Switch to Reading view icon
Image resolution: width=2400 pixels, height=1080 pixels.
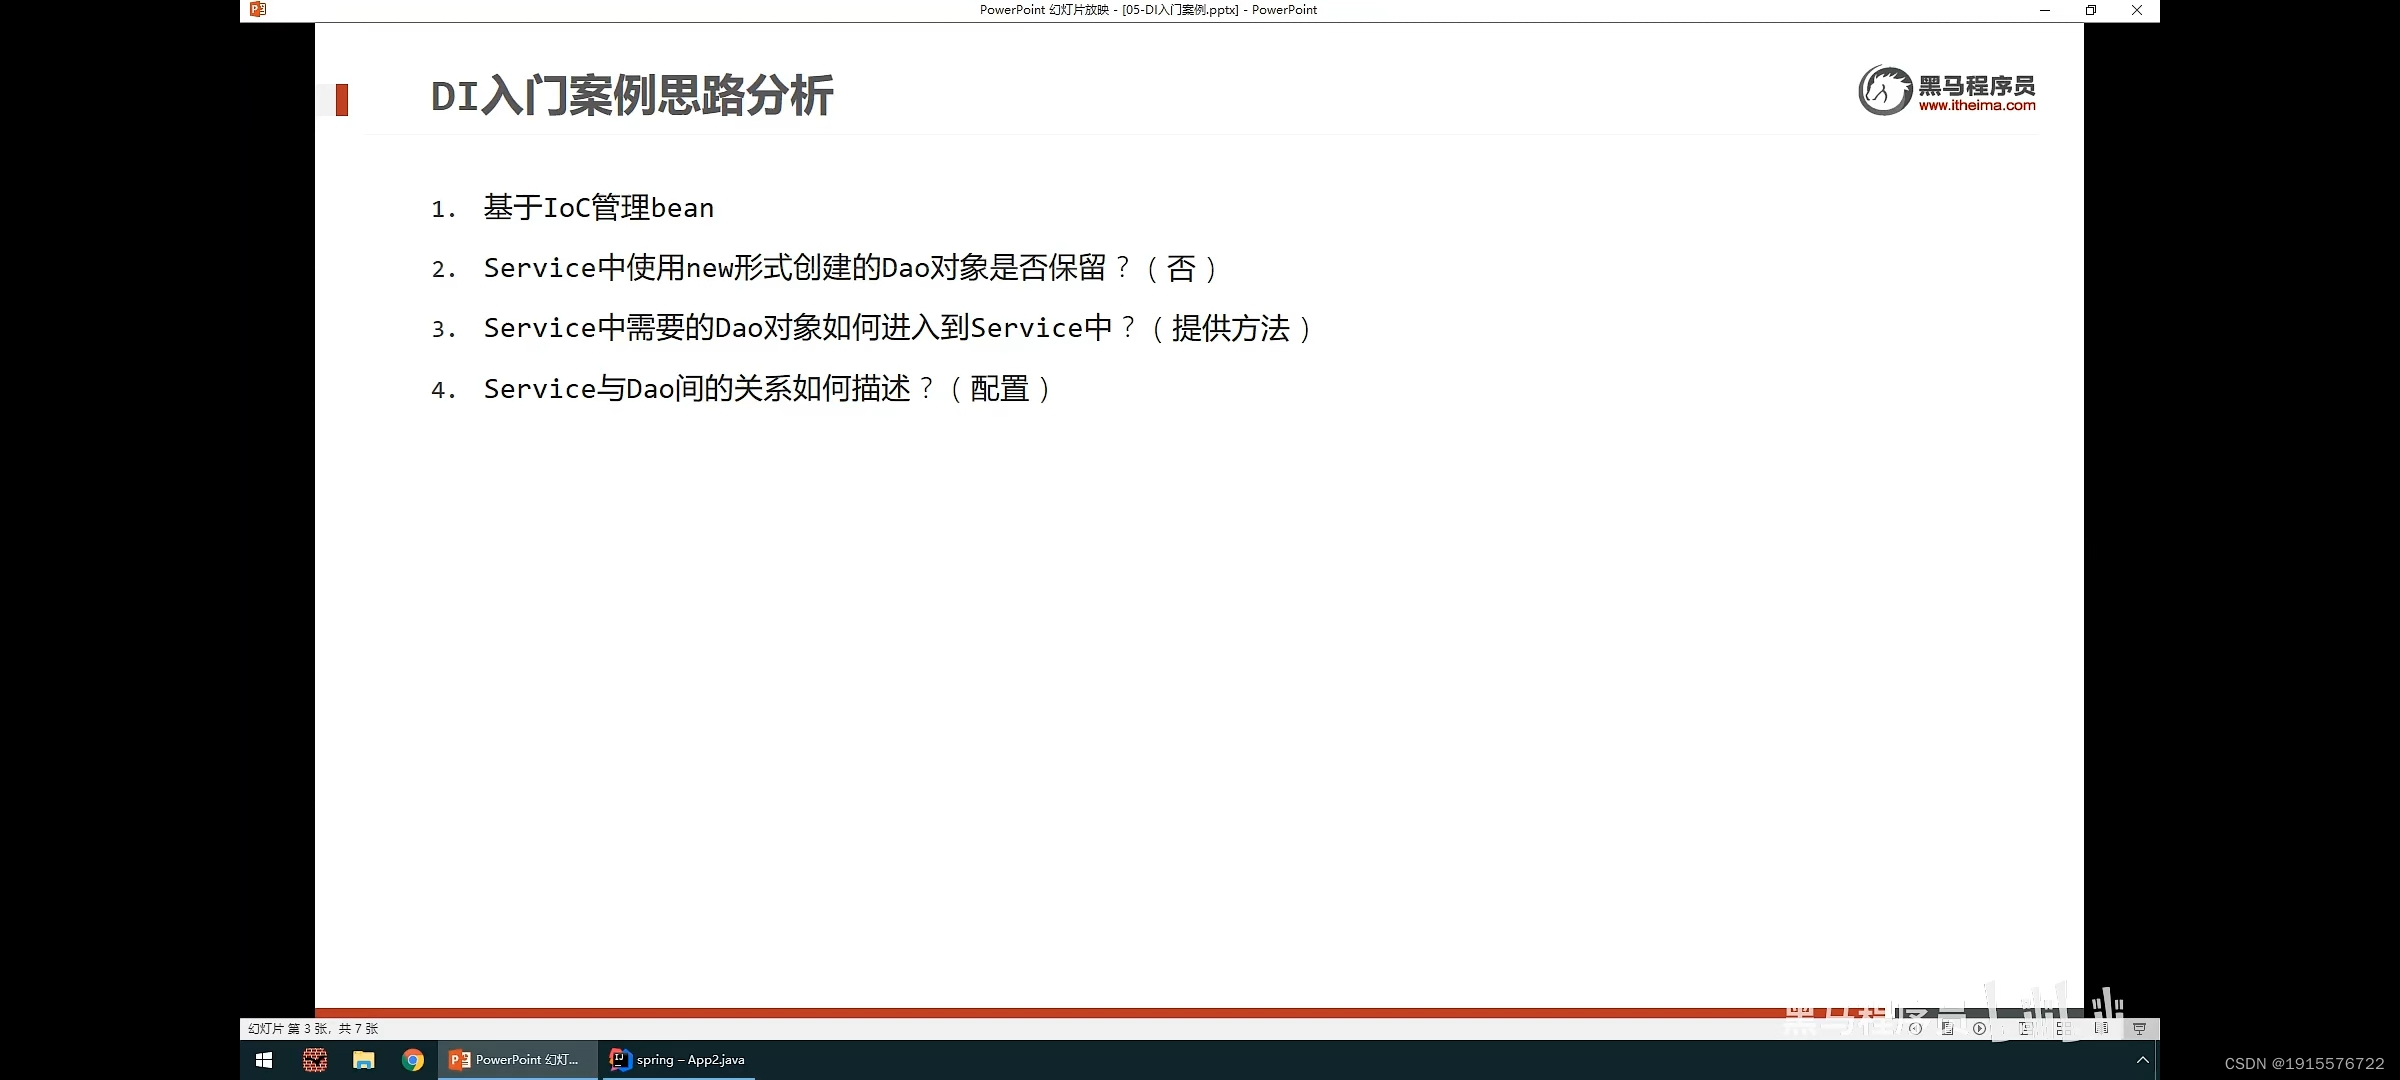point(2101,1028)
